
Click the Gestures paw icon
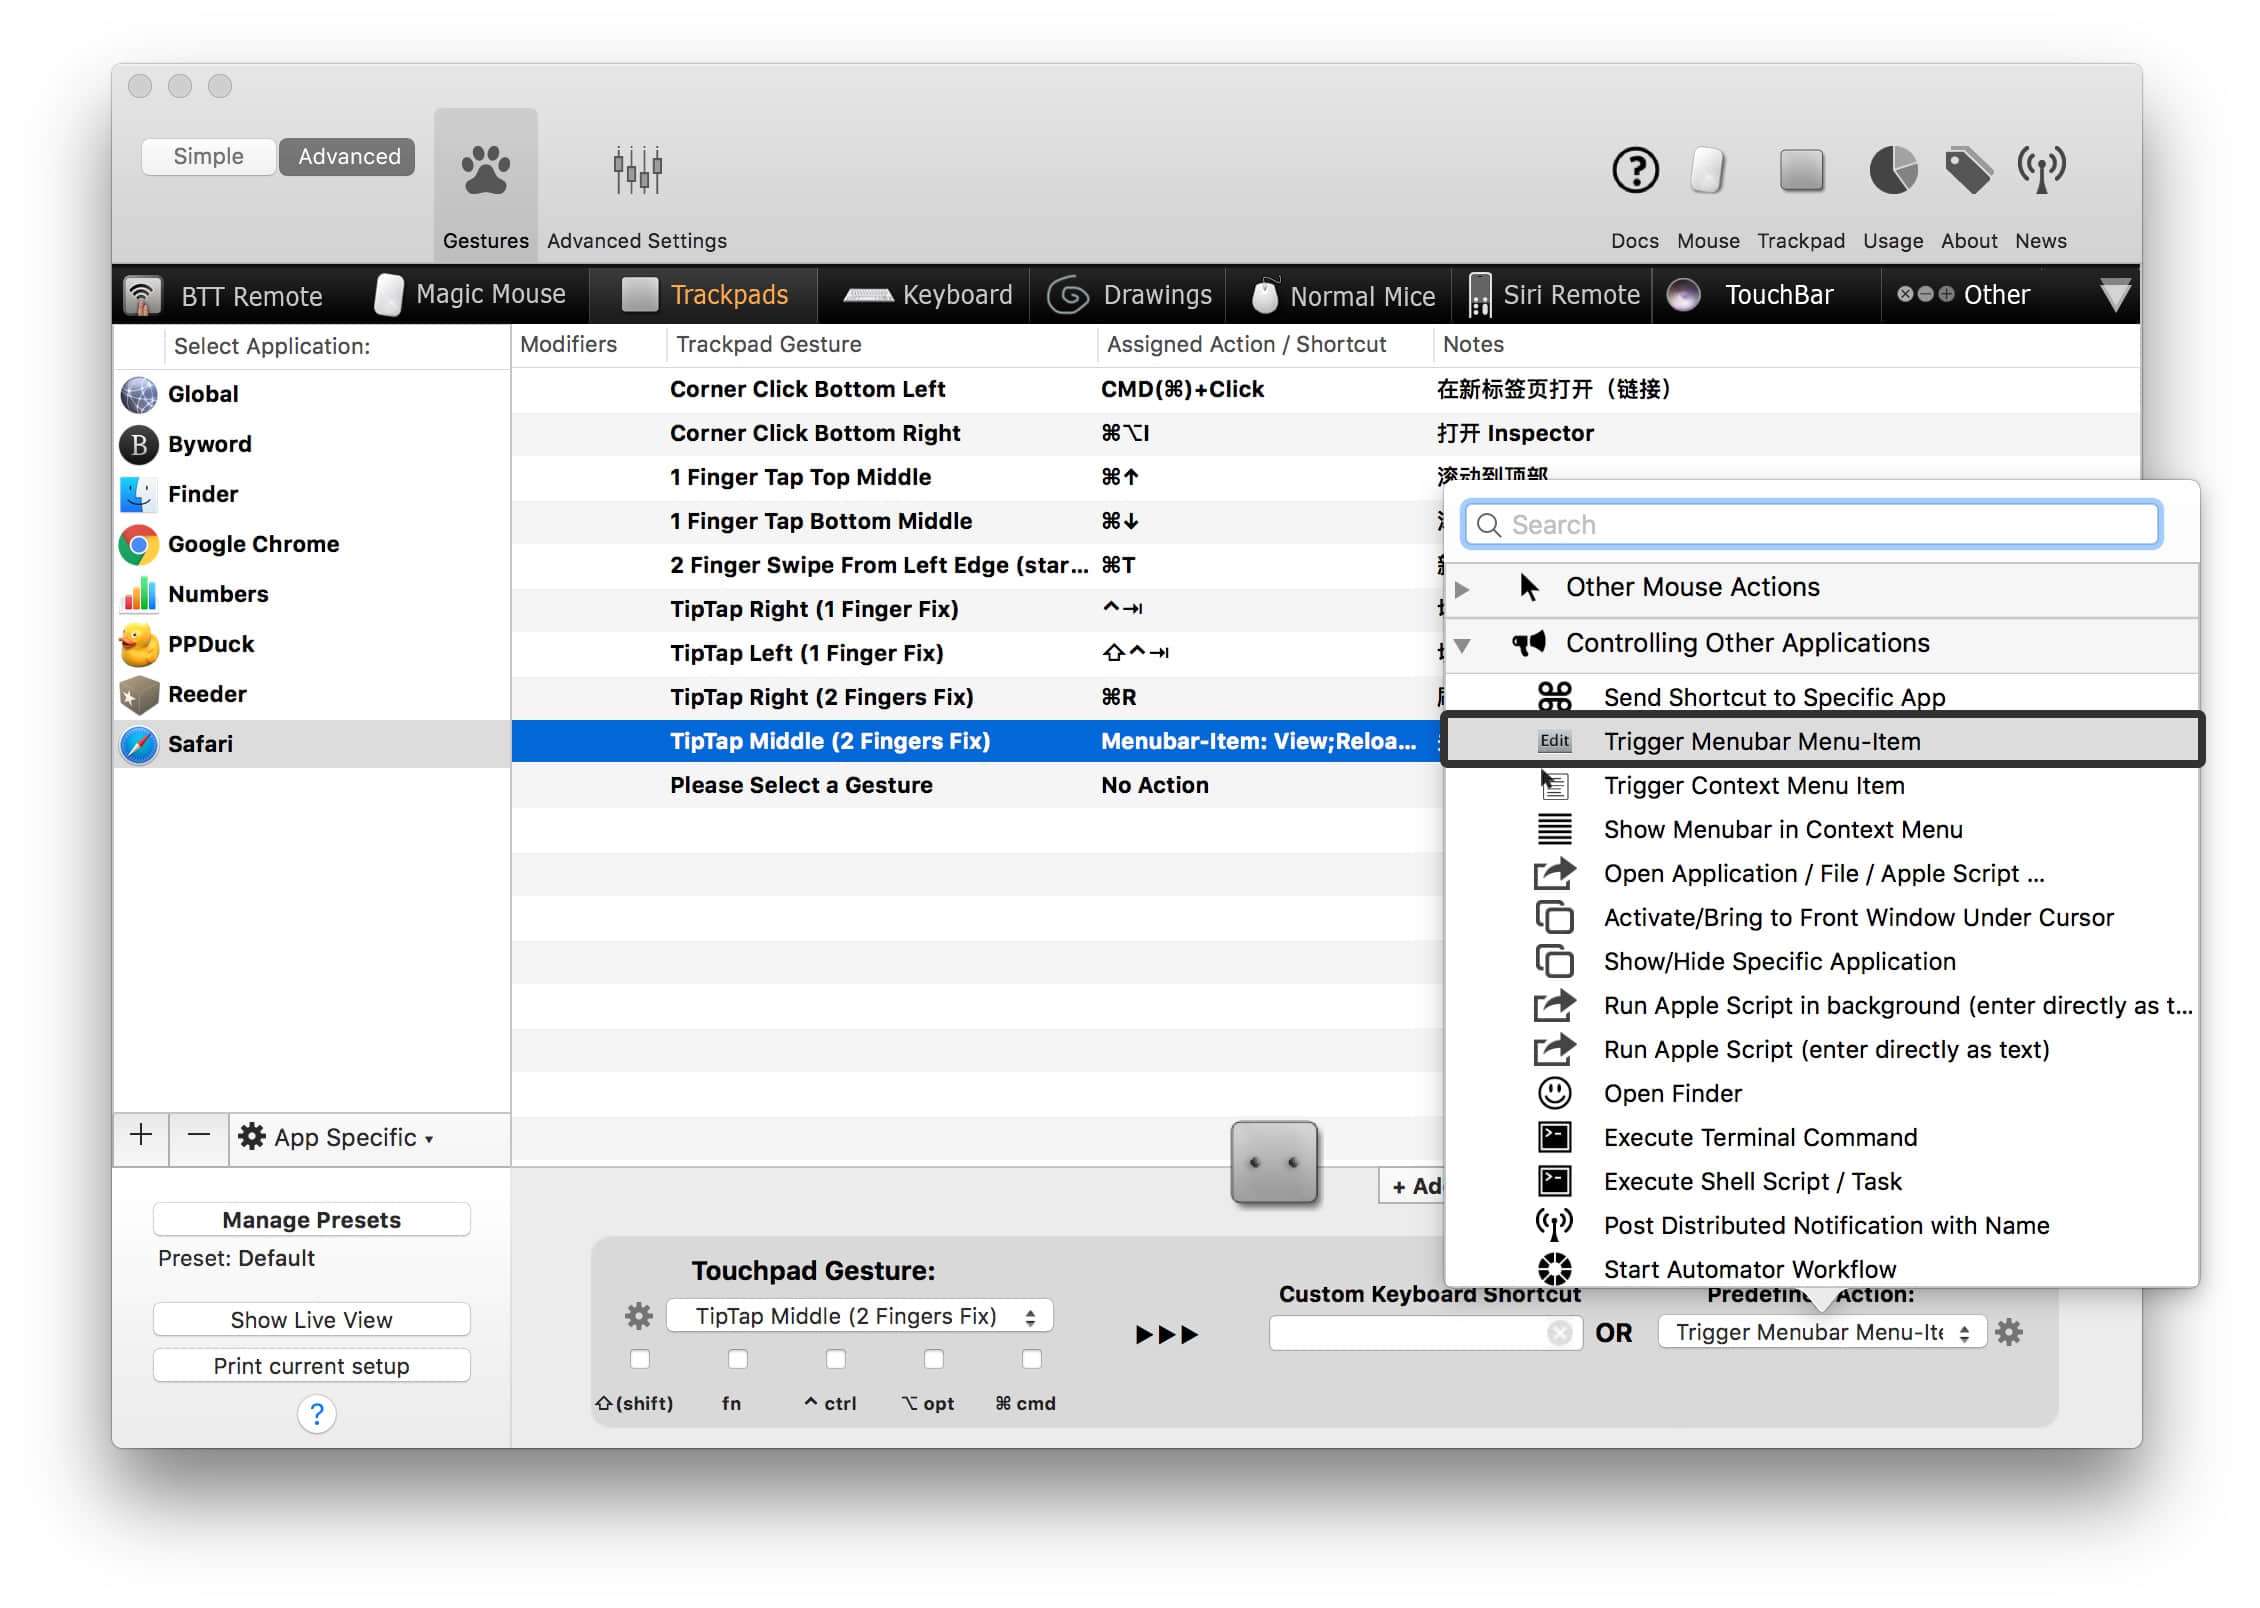[x=486, y=171]
